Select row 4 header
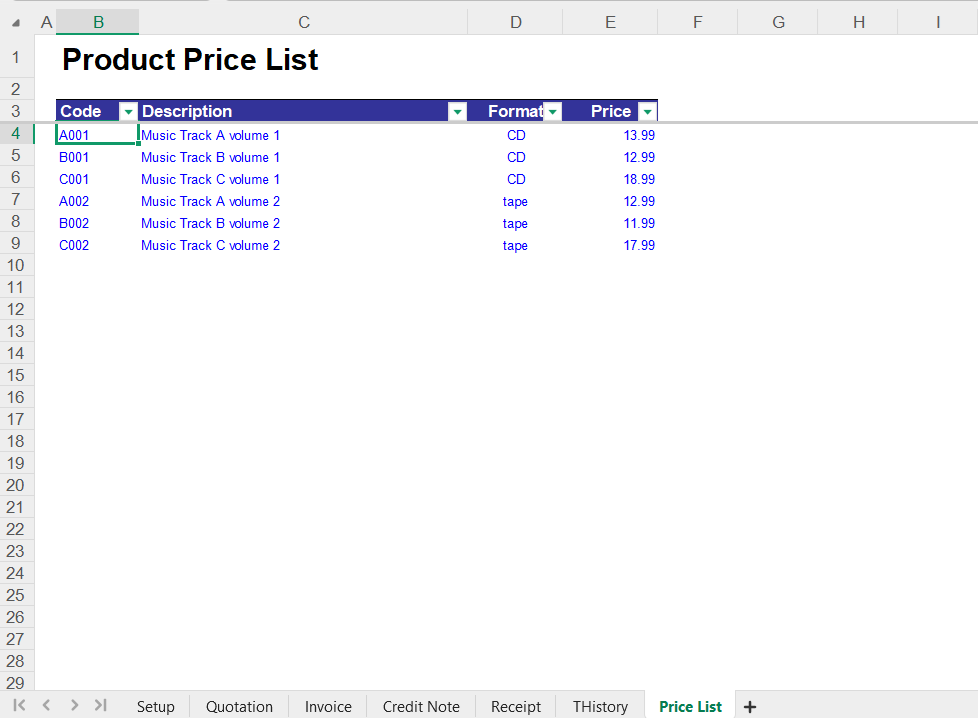Image resolution: width=978 pixels, height=718 pixels. (15, 134)
